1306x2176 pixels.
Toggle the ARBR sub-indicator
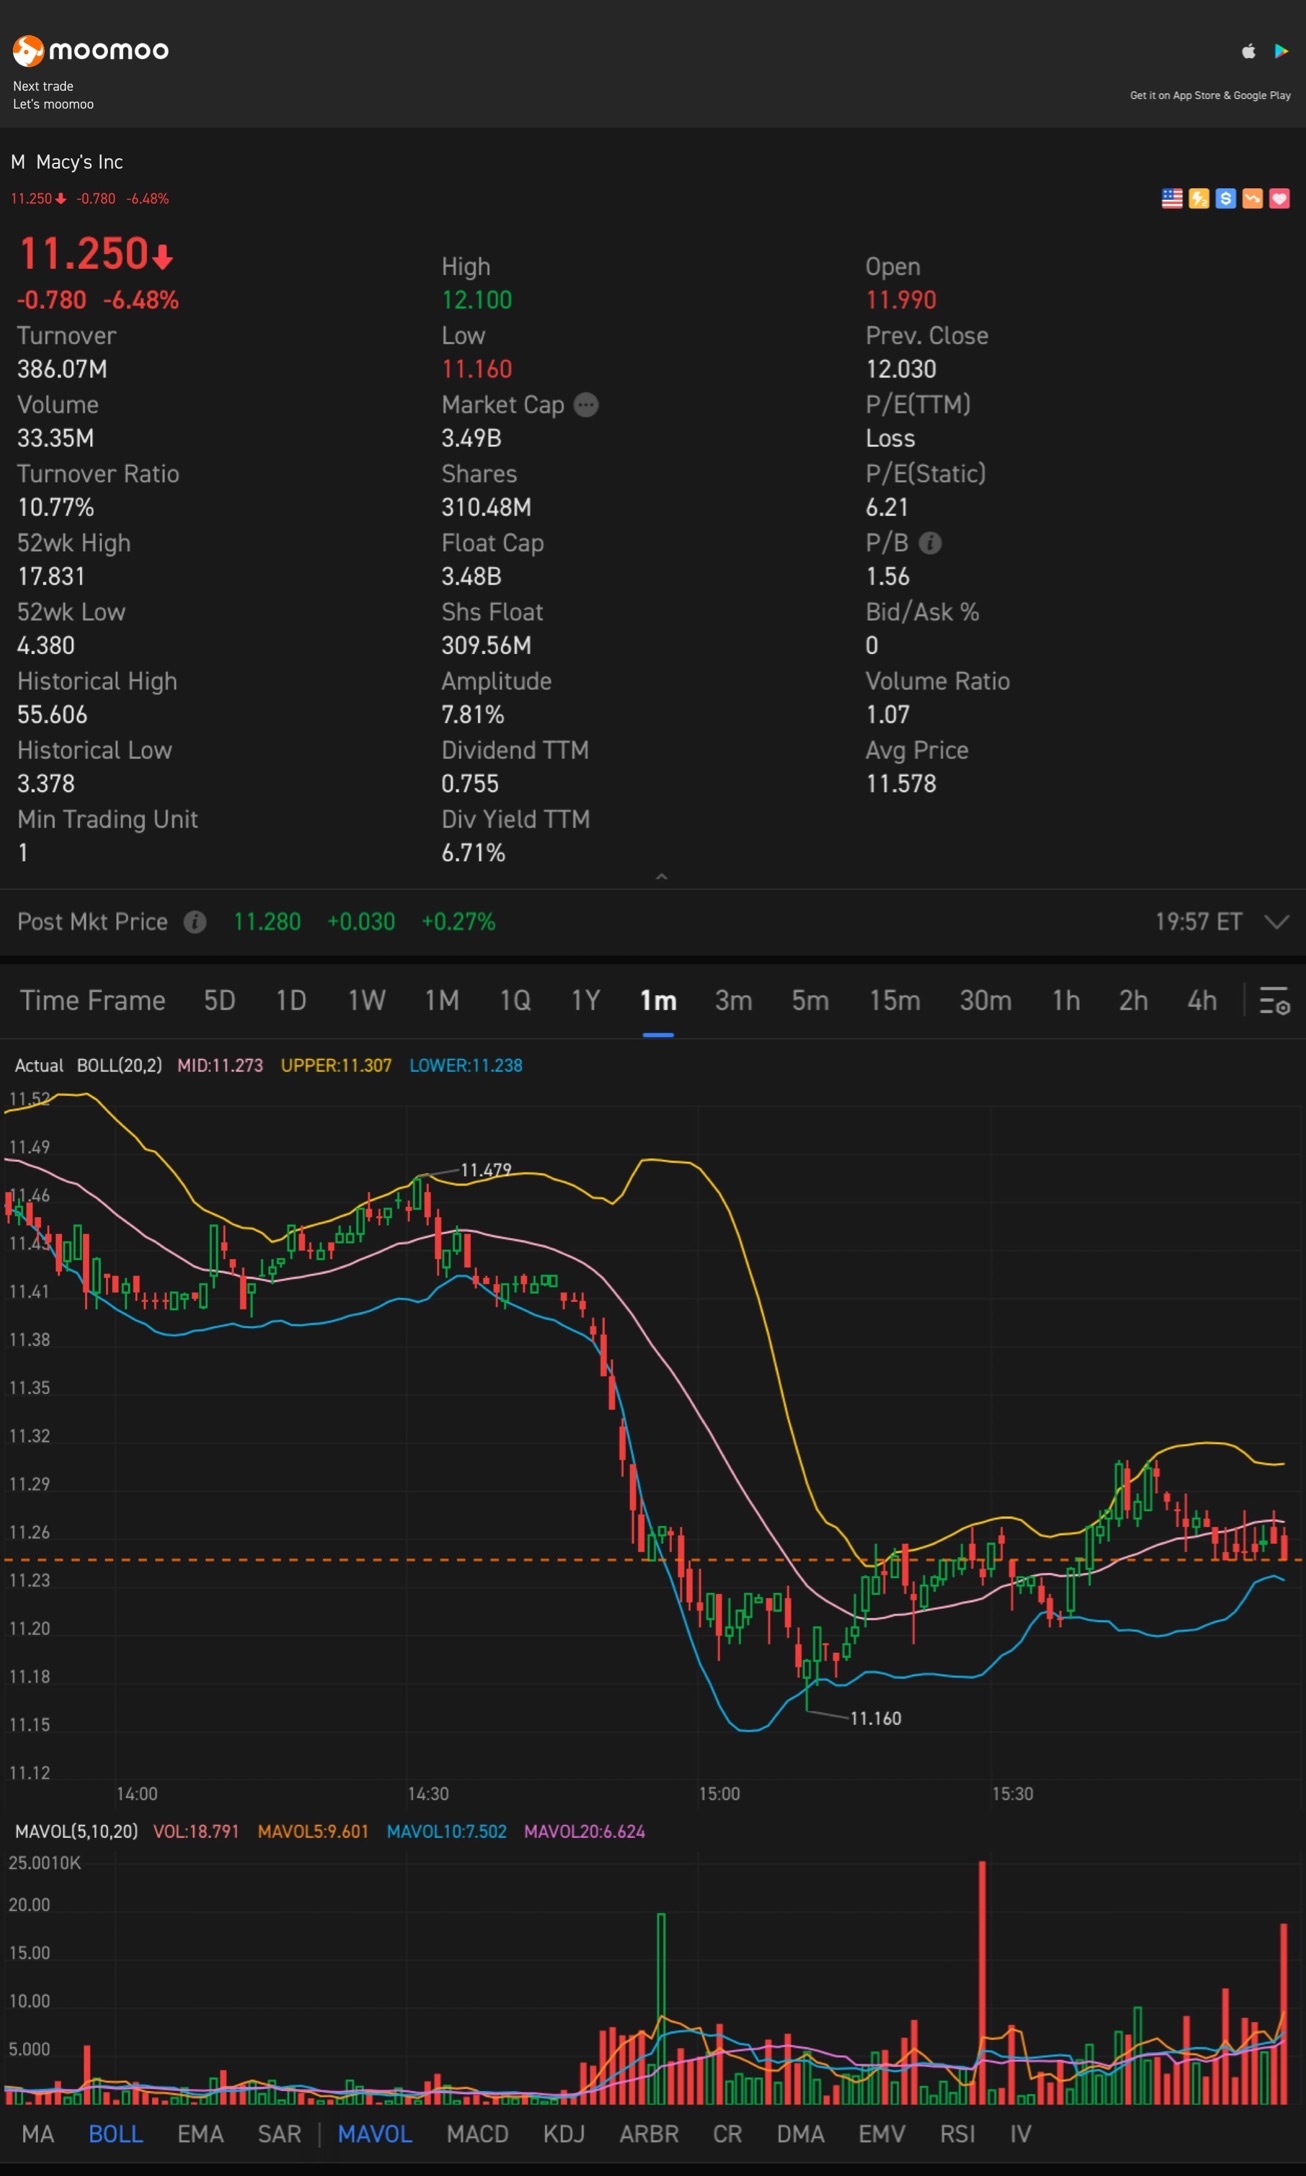tap(649, 2134)
